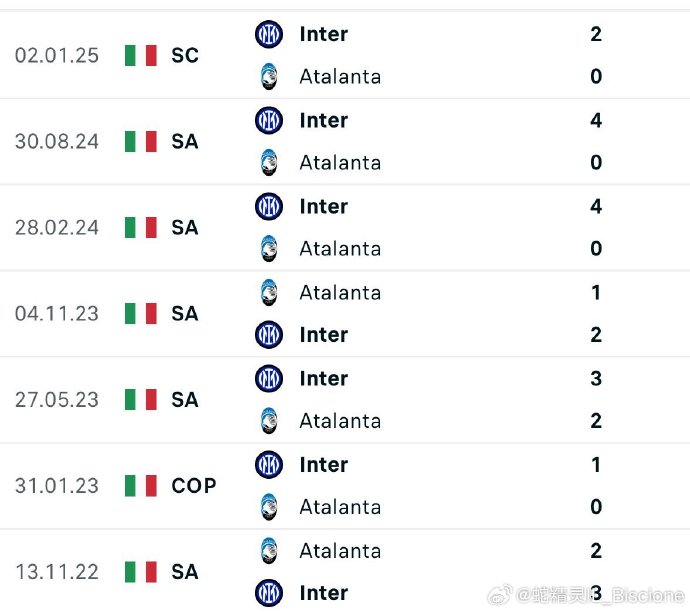The width and height of the screenshot is (690, 612).
Task: Open the COP competition label
Action: [x=194, y=486]
